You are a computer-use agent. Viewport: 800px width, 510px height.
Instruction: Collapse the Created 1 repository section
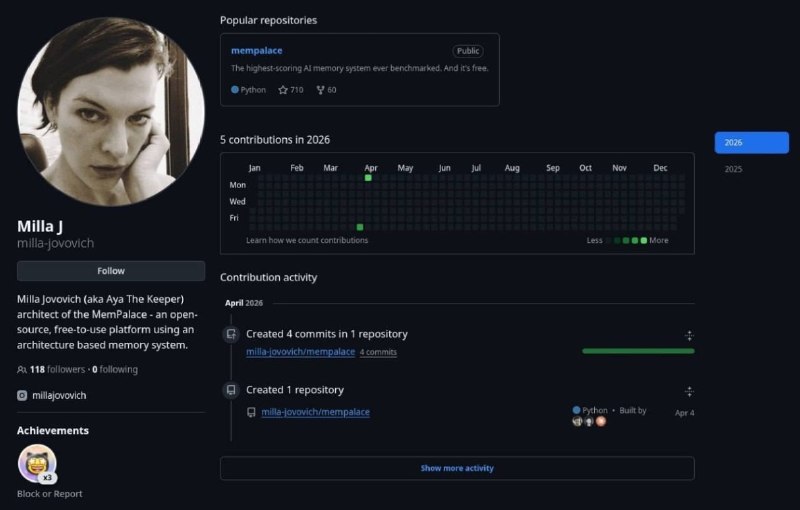pos(689,392)
